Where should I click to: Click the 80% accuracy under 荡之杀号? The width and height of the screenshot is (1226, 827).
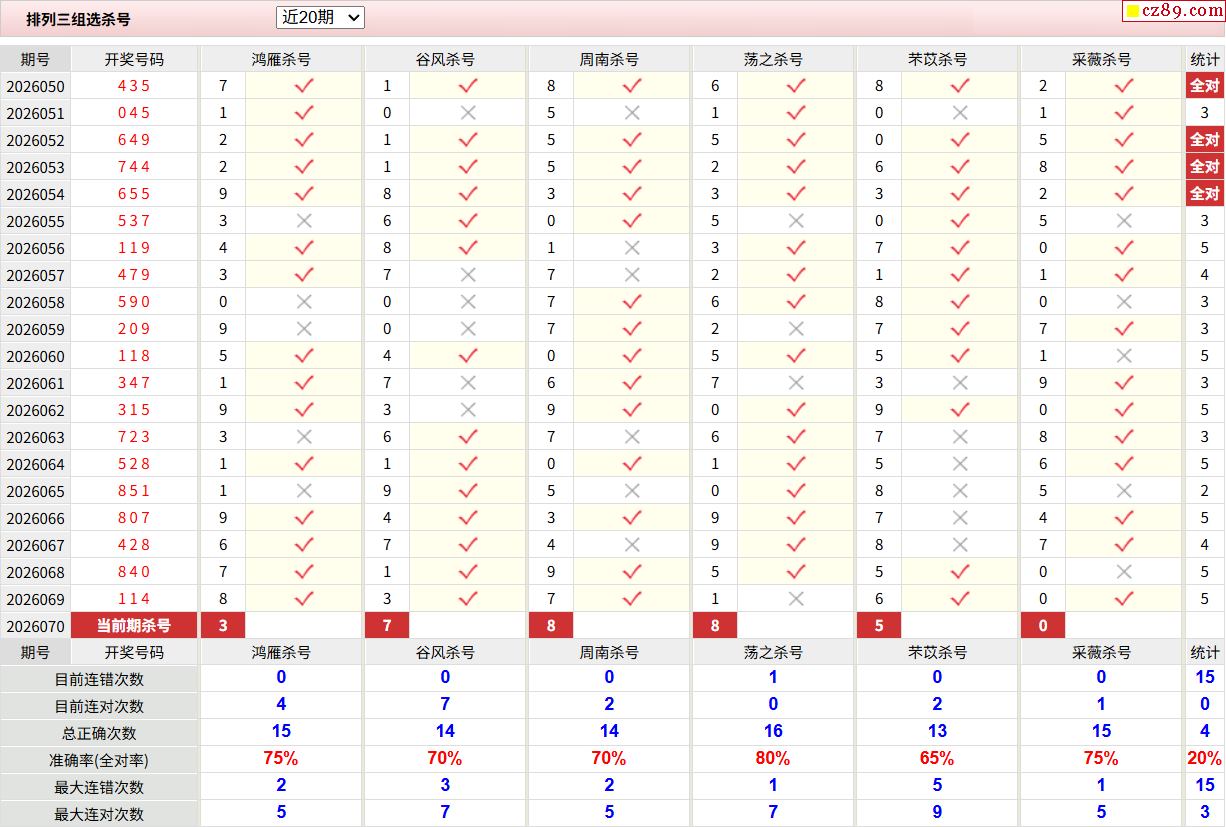coord(773,759)
